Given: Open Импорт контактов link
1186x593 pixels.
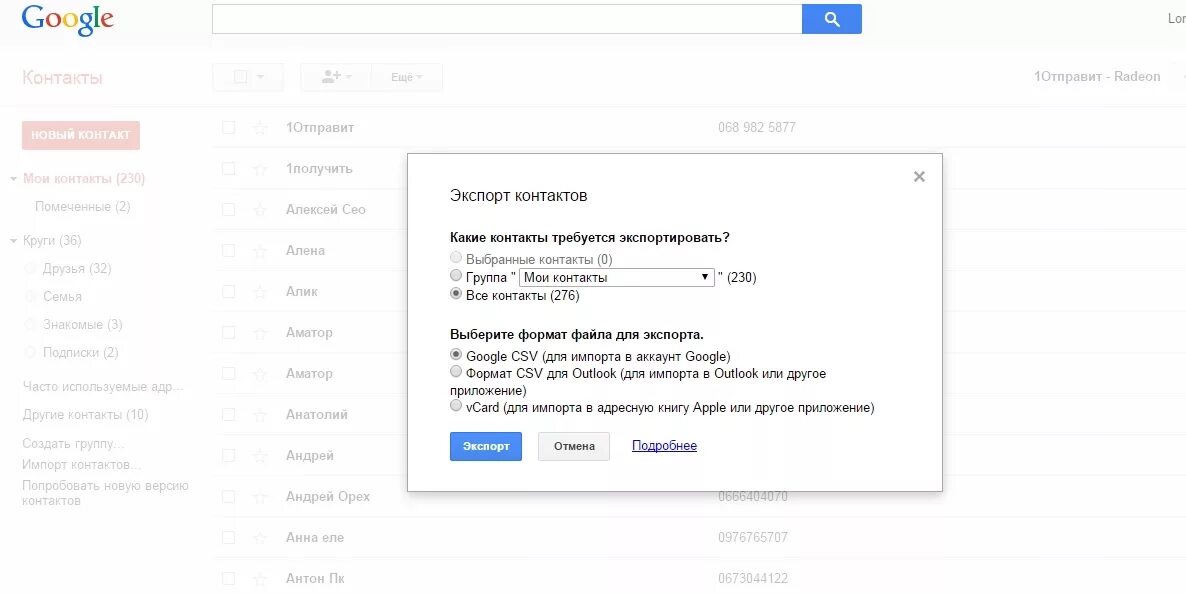Looking at the screenshot, I should [82, 464].
